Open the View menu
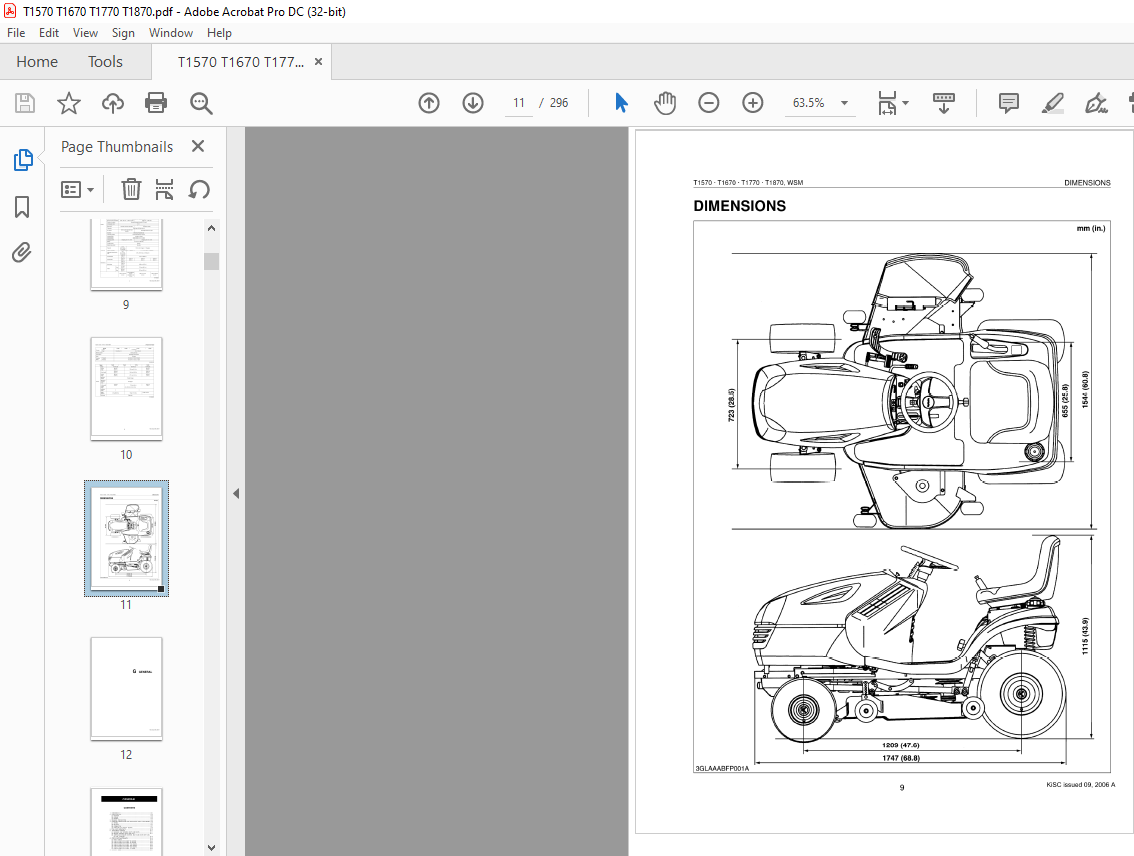The image size is (1134, 856). (85, 33)
